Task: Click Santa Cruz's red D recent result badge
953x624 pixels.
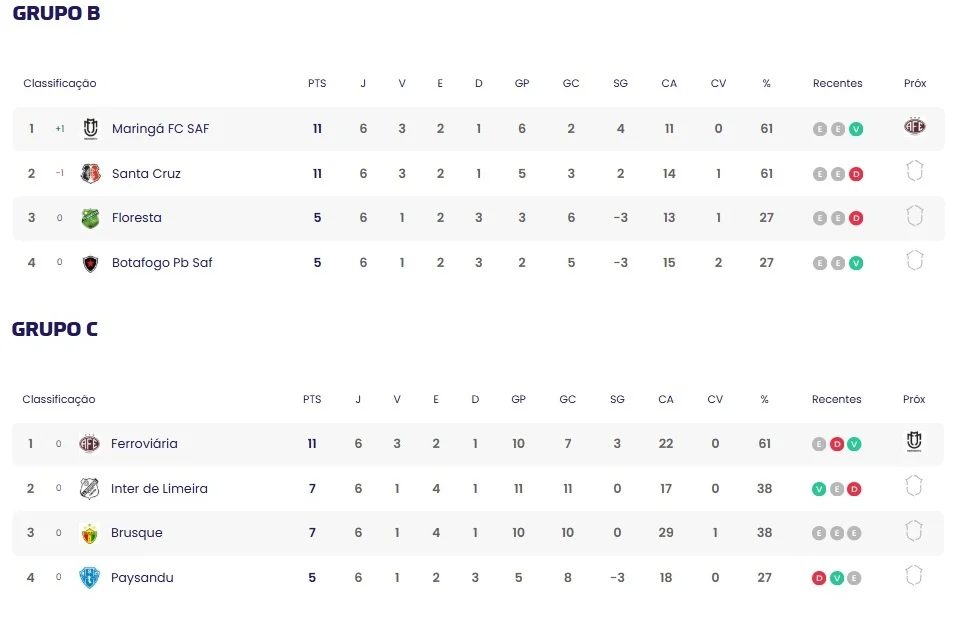Action: click(856, 174)
